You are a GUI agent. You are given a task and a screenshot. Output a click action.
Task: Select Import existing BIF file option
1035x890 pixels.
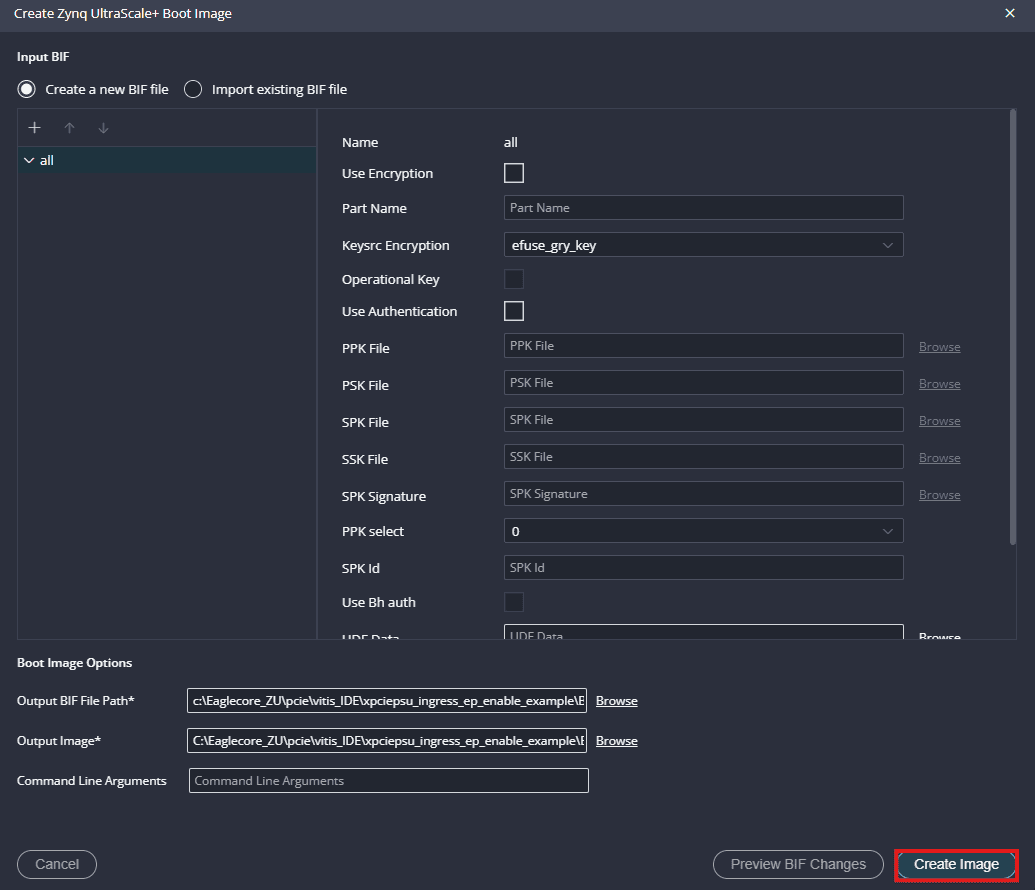(193, 89)
